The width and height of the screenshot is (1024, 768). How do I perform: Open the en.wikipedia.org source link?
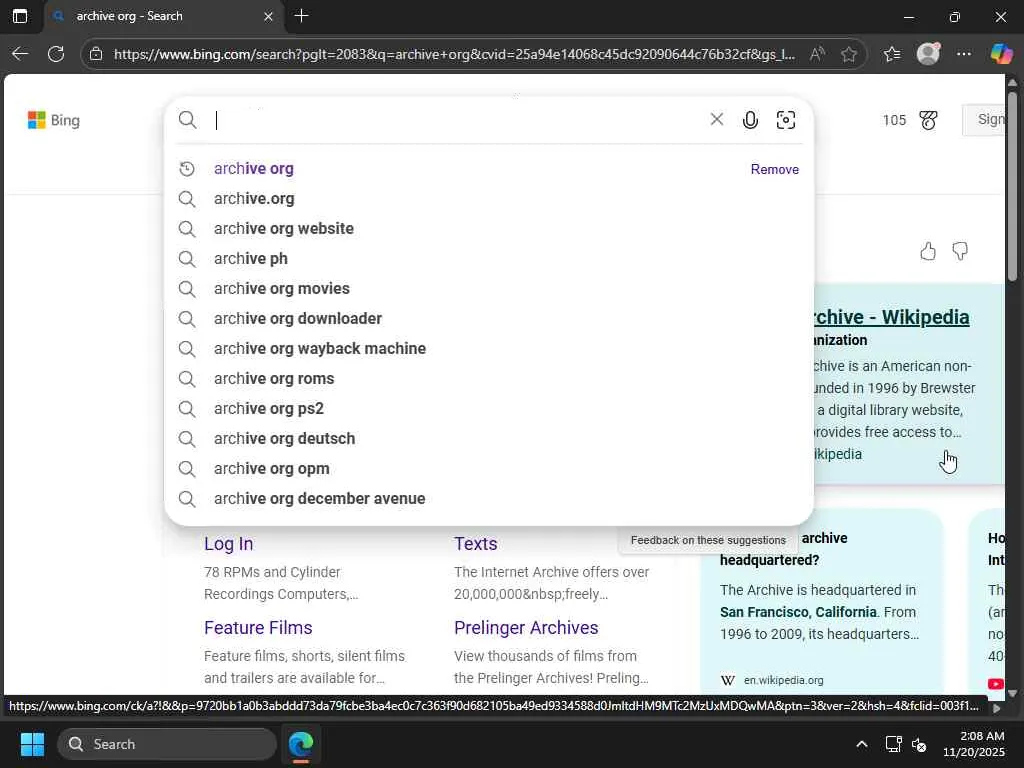(783, 680)
